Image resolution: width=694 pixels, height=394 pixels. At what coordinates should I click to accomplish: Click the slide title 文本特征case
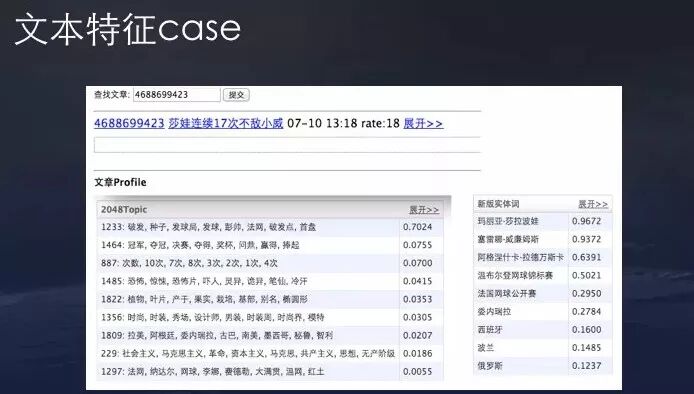click(127, 29)
